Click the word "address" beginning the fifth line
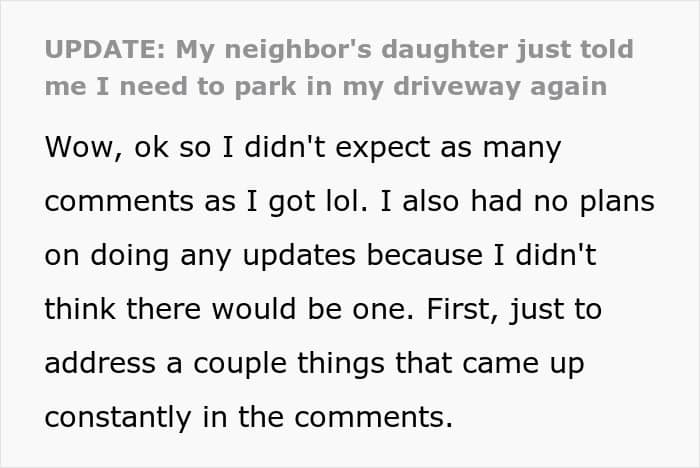The image size is (700, 468). 100,363
